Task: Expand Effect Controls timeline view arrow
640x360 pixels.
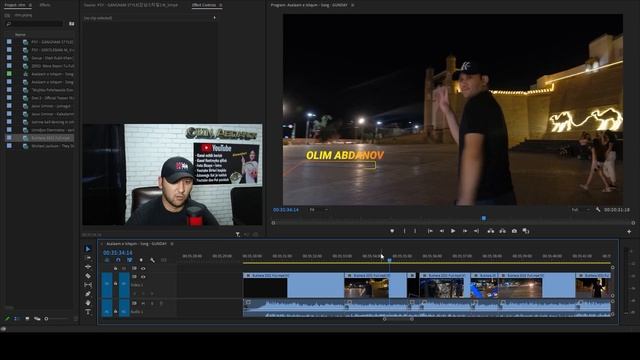Action: click(x=214, y=18)
